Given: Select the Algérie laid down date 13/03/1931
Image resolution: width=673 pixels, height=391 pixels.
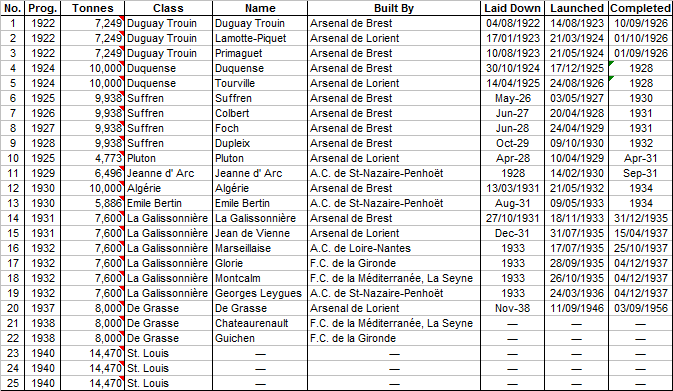Looking at the screenshot, I should tap(512, 188).
